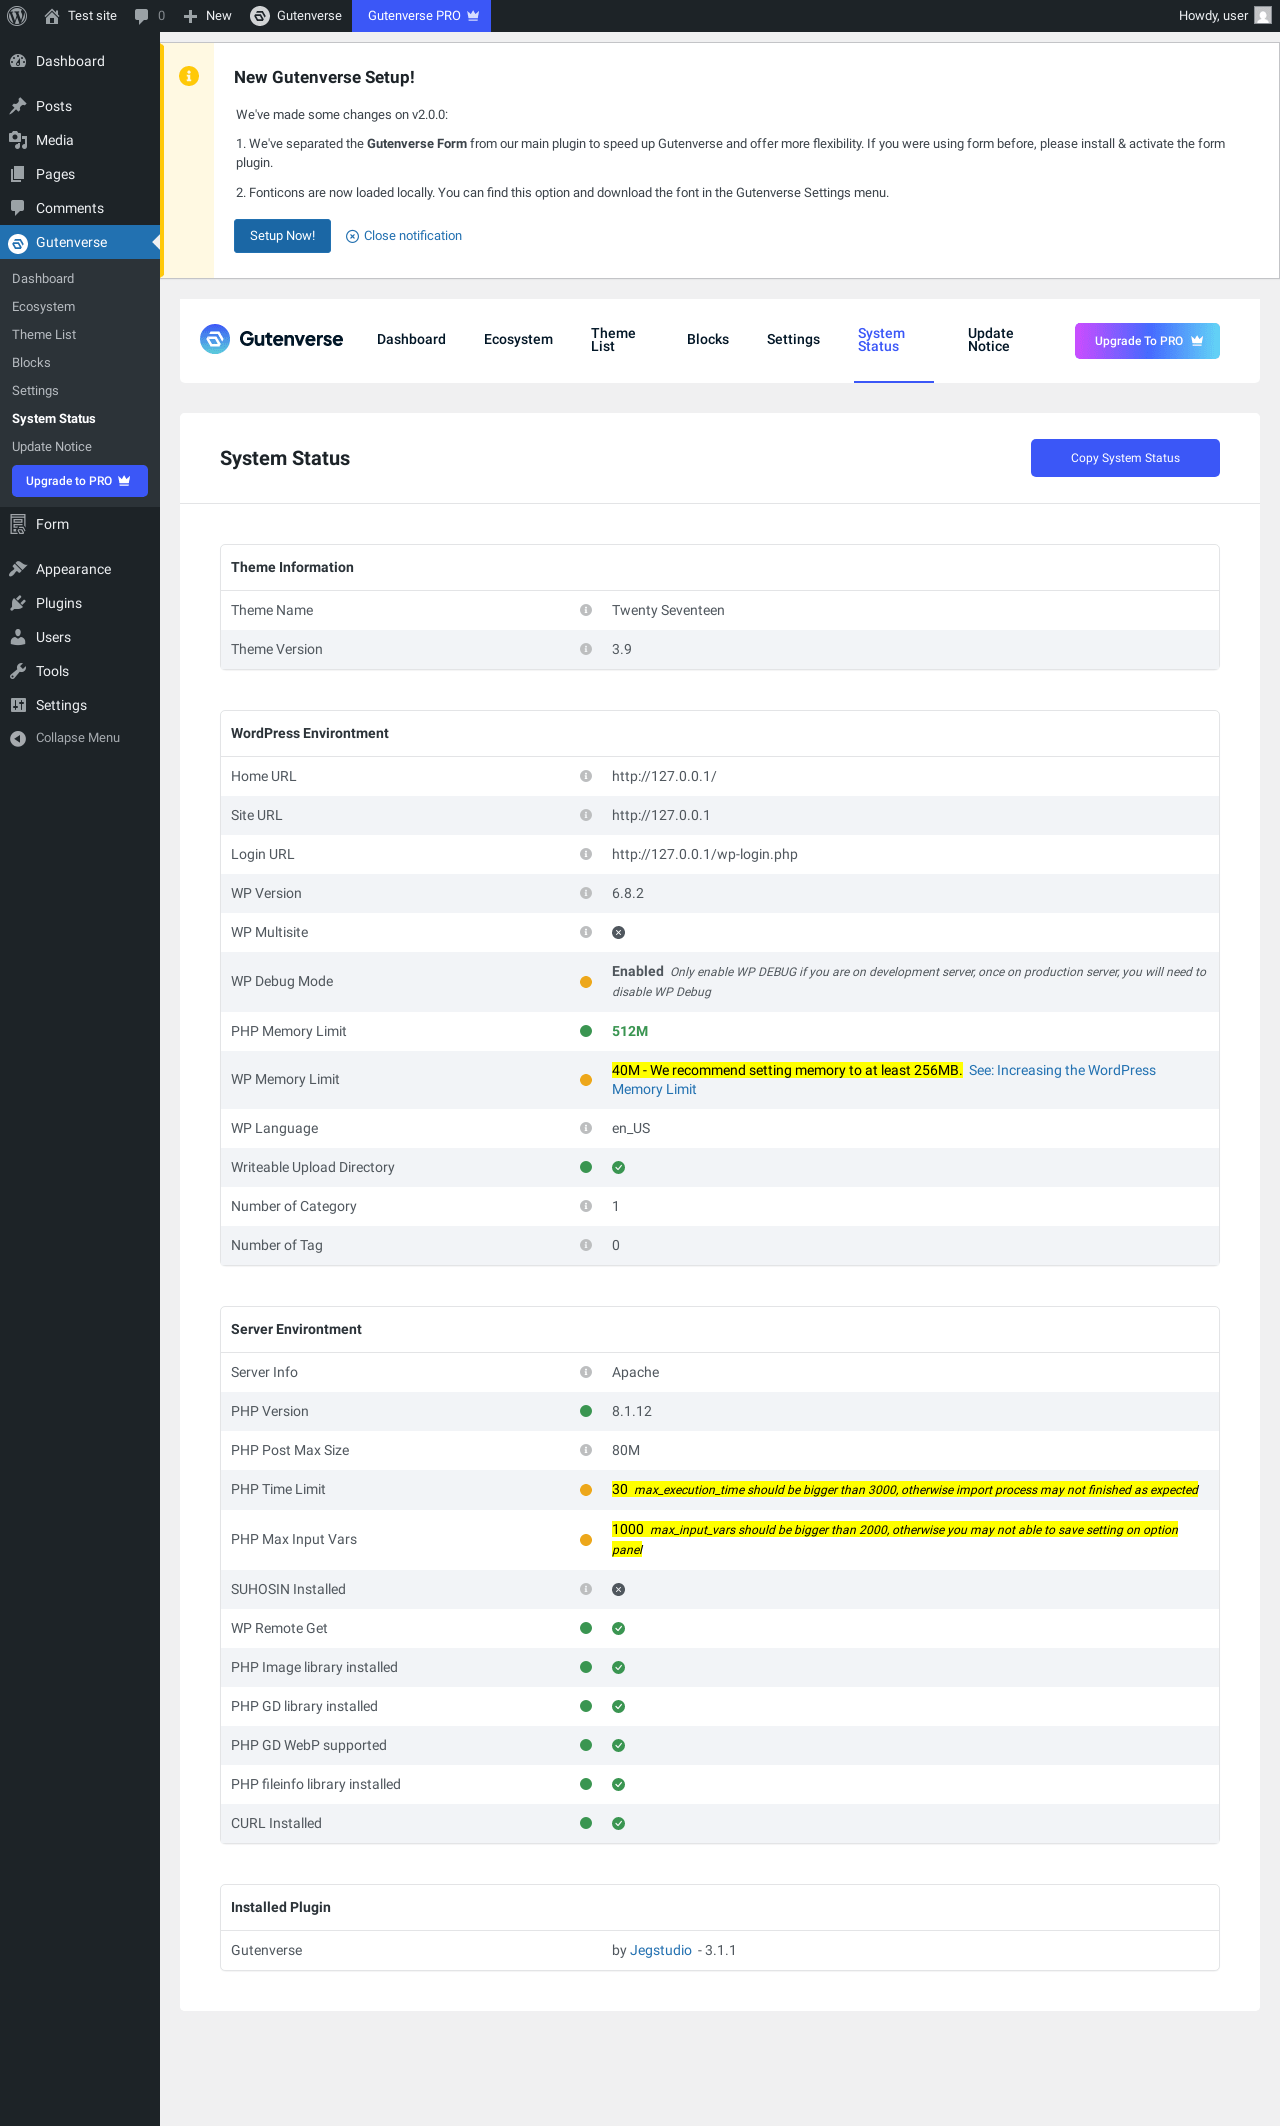
Task: Click the Collapse Menu arrow icon
Action: coord(18,738)
